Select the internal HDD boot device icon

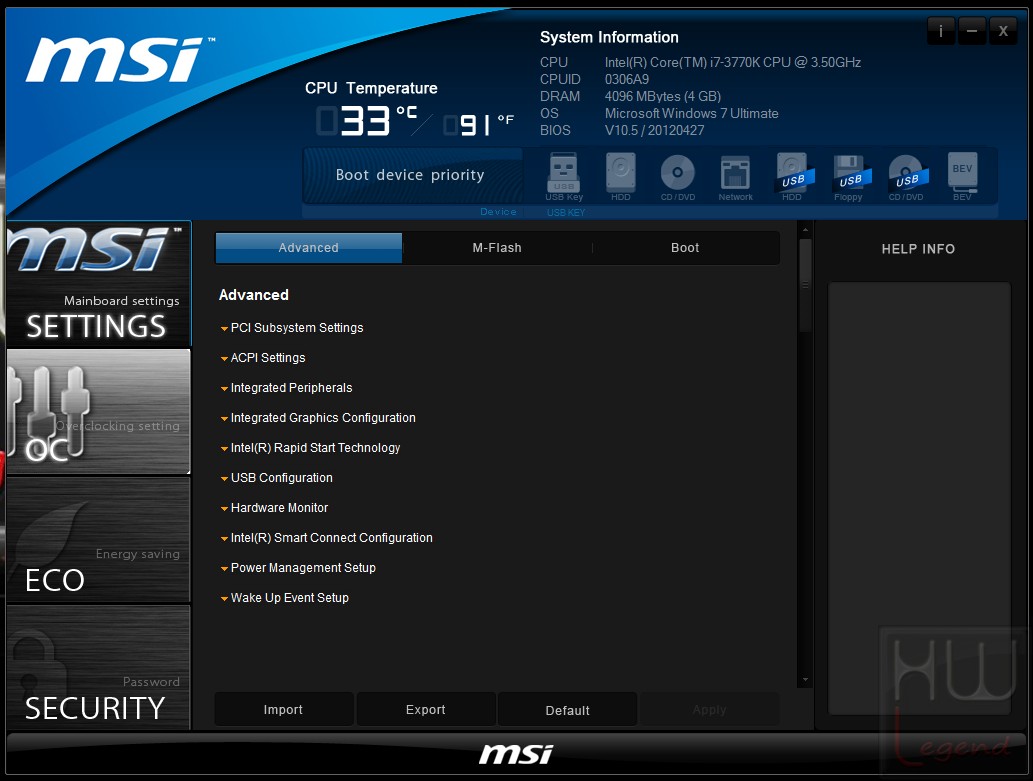621,177
